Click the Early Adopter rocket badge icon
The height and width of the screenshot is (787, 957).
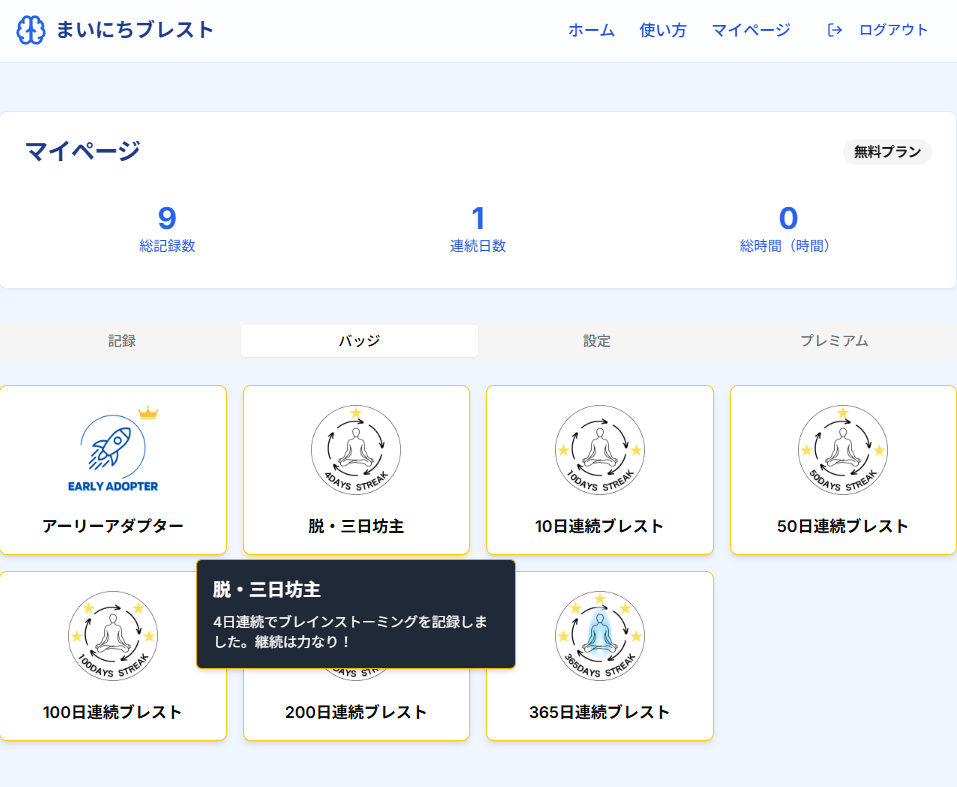[x=113, y=451]
